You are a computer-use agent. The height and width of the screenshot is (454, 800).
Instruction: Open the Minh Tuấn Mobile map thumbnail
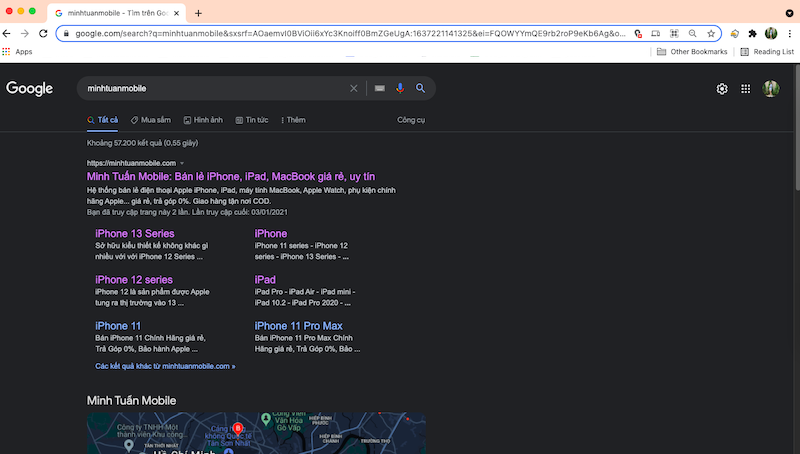(256, 433)
